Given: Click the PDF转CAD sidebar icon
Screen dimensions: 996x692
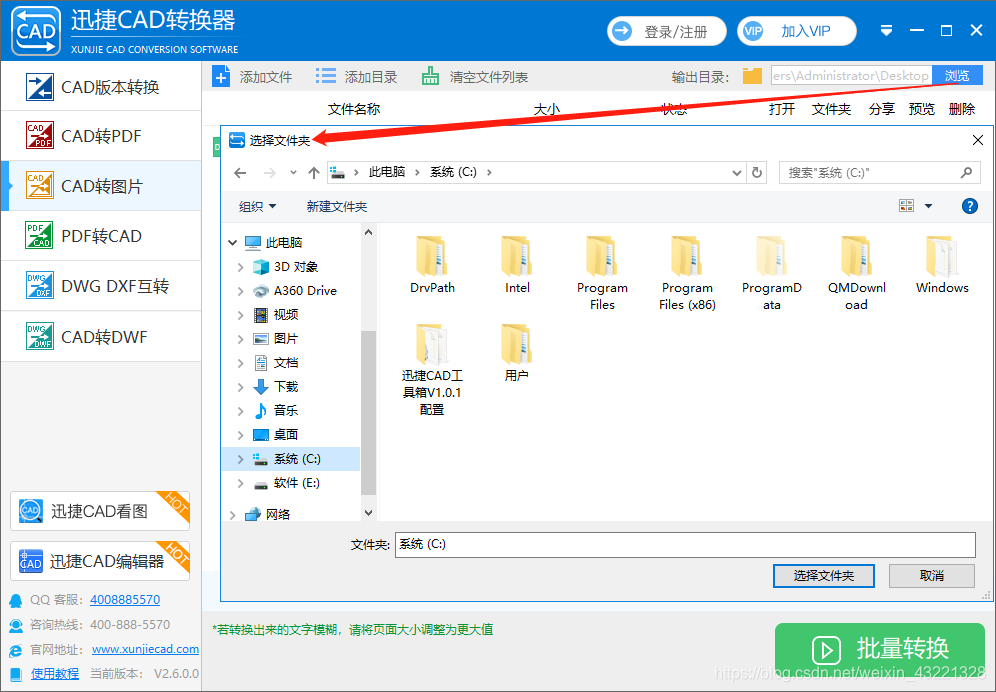Looking at the screenshot, I should point(39,236).
